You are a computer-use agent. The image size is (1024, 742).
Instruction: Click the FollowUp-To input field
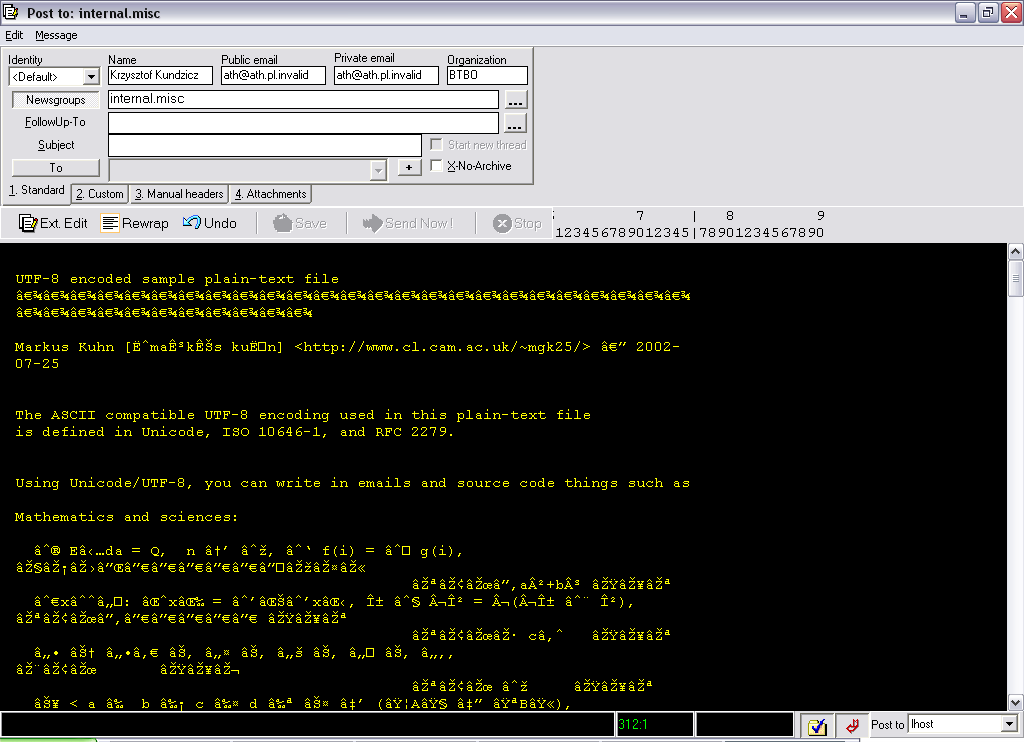pyautogui.click(x=303, y=123)
